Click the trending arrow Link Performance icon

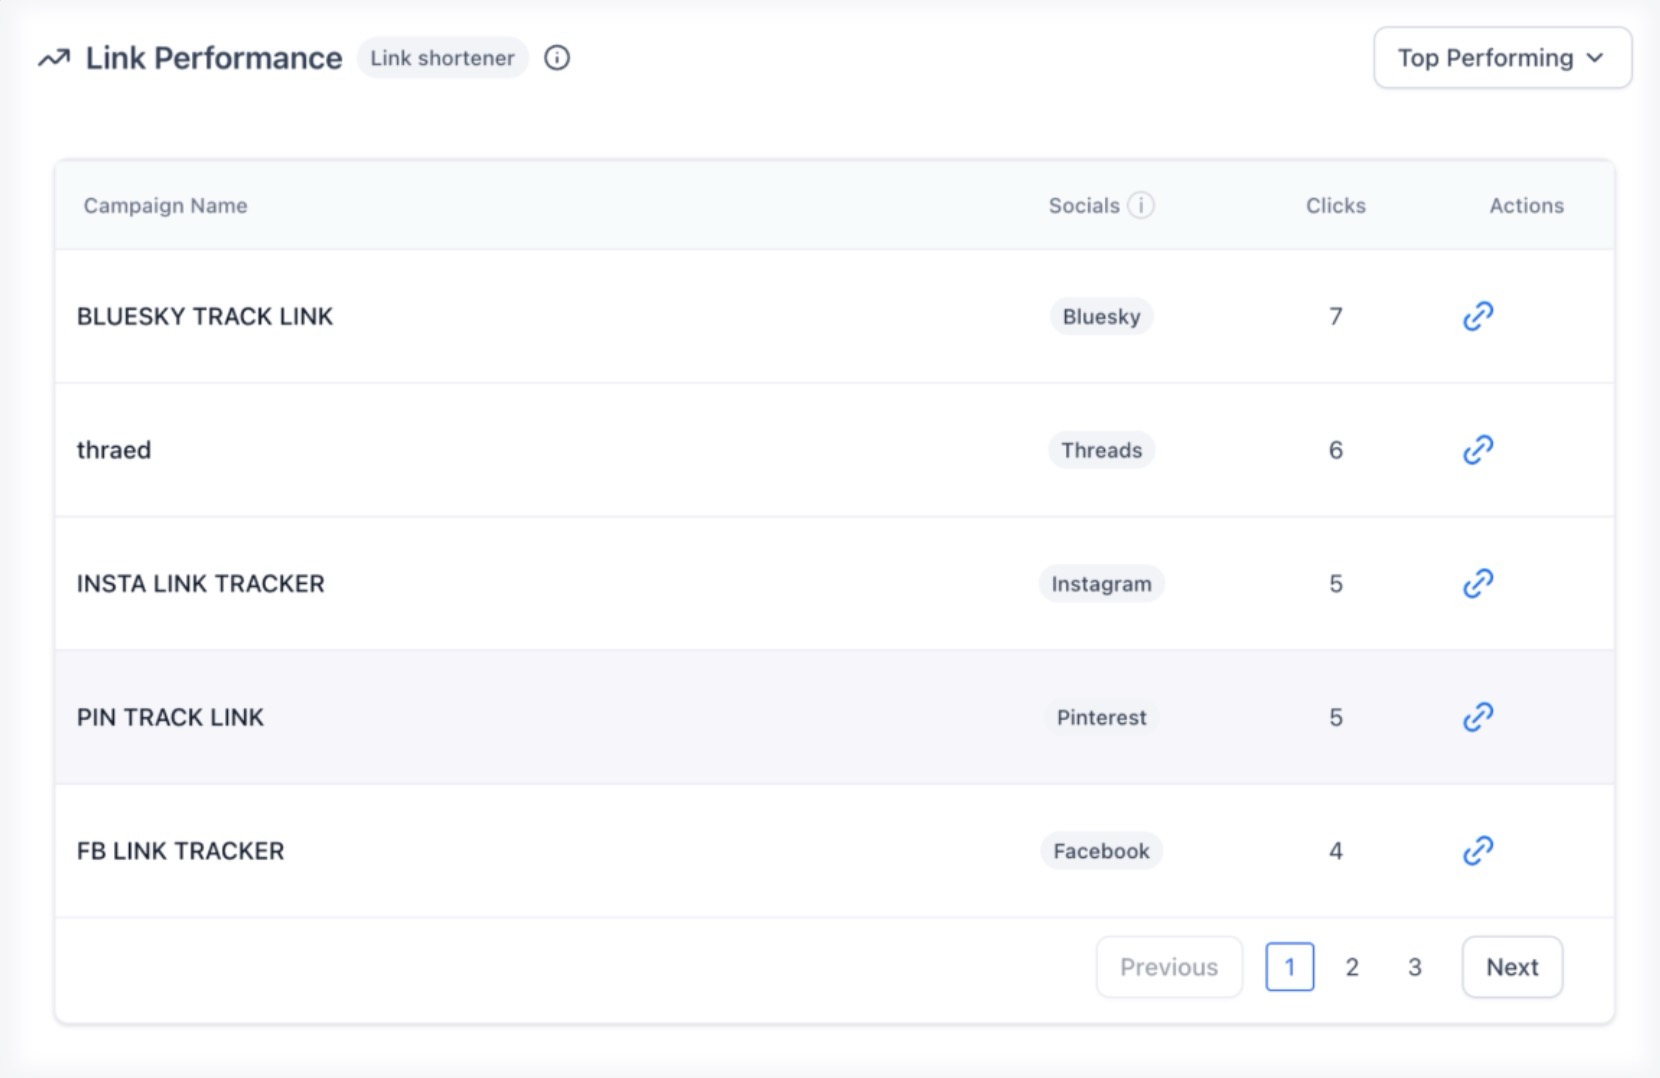54,58
